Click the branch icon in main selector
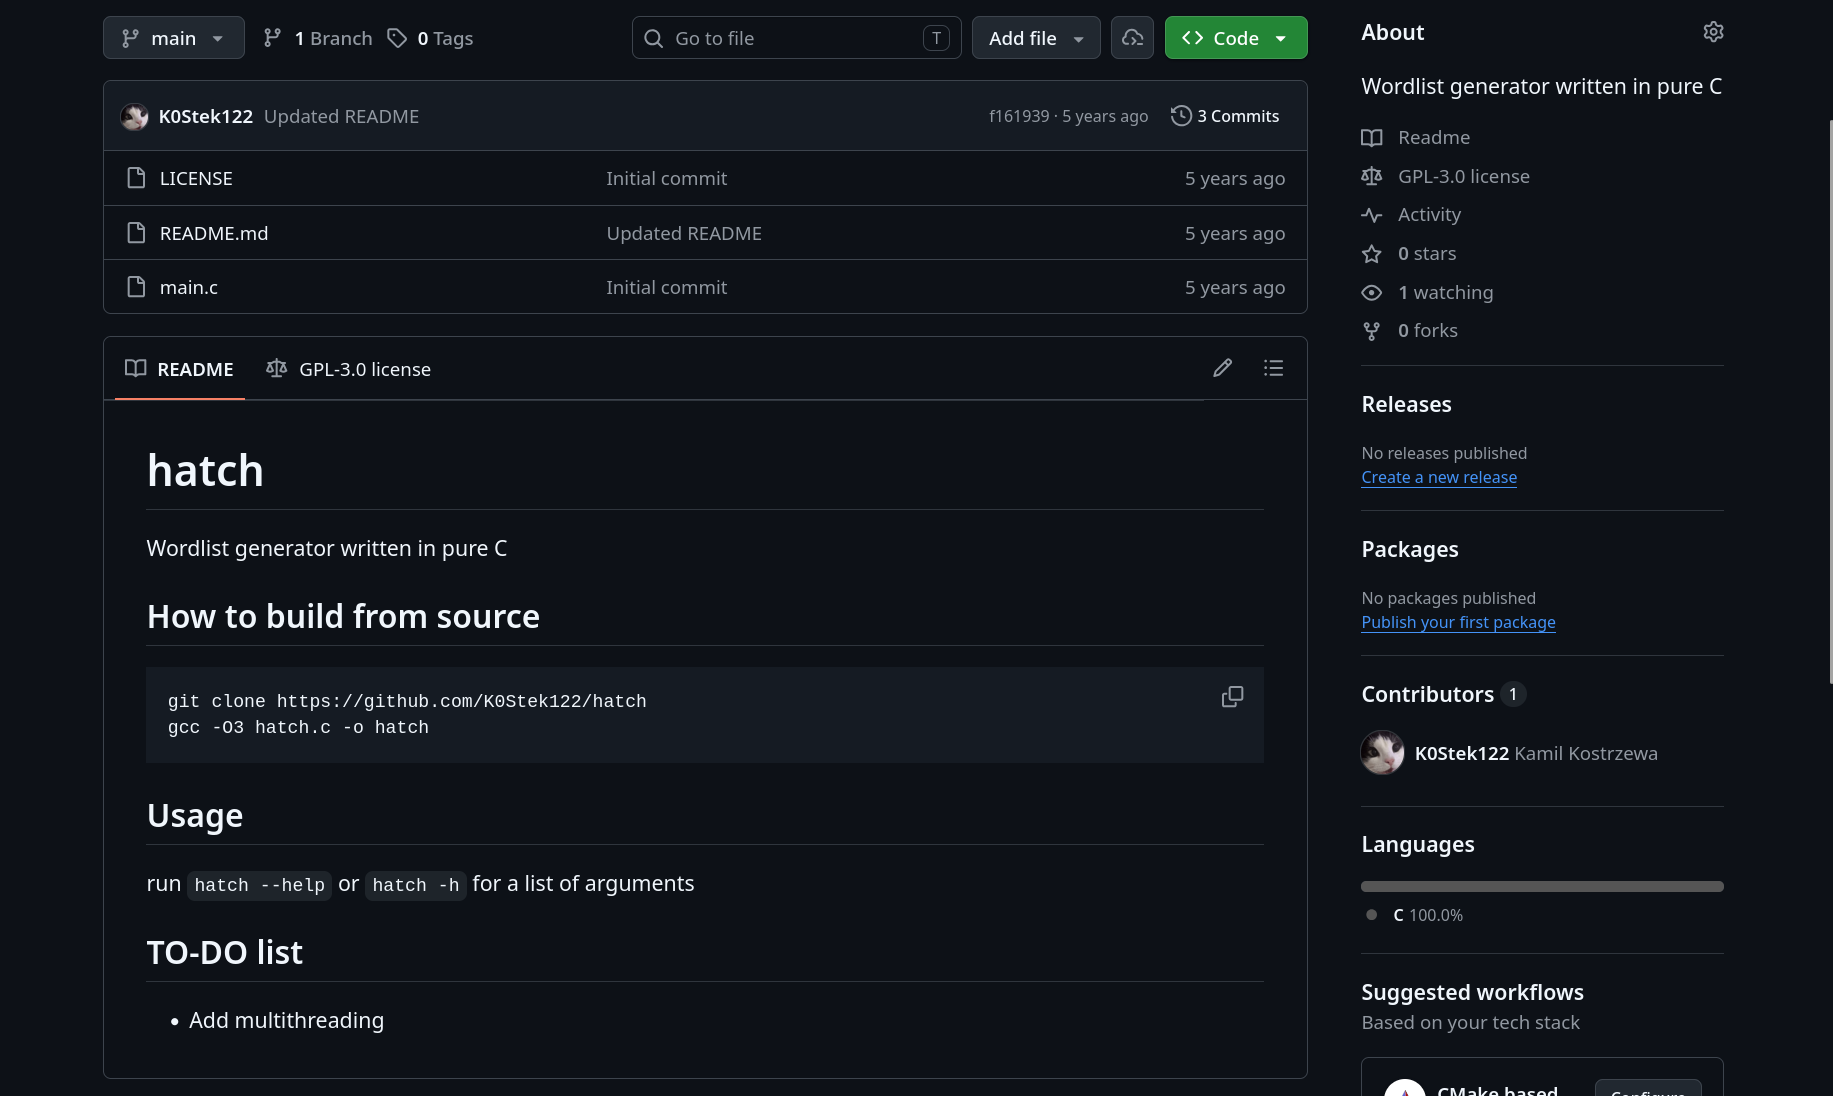 [130, 38]
